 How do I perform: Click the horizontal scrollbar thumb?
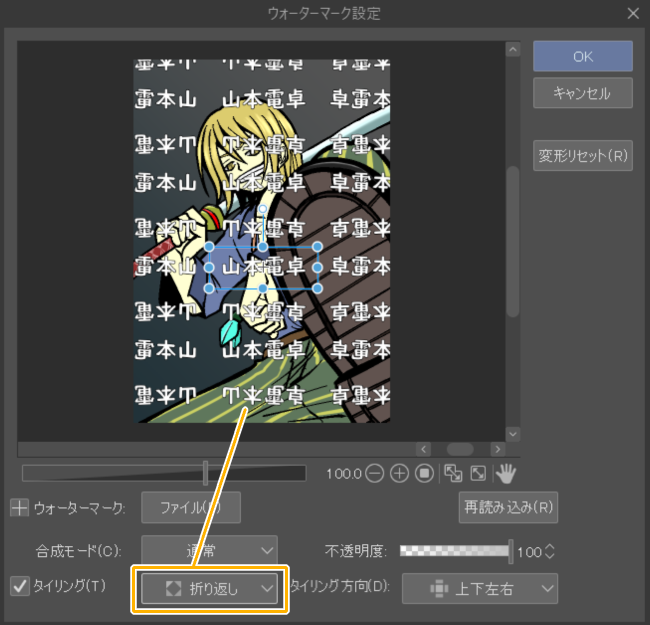click(460, 449)
